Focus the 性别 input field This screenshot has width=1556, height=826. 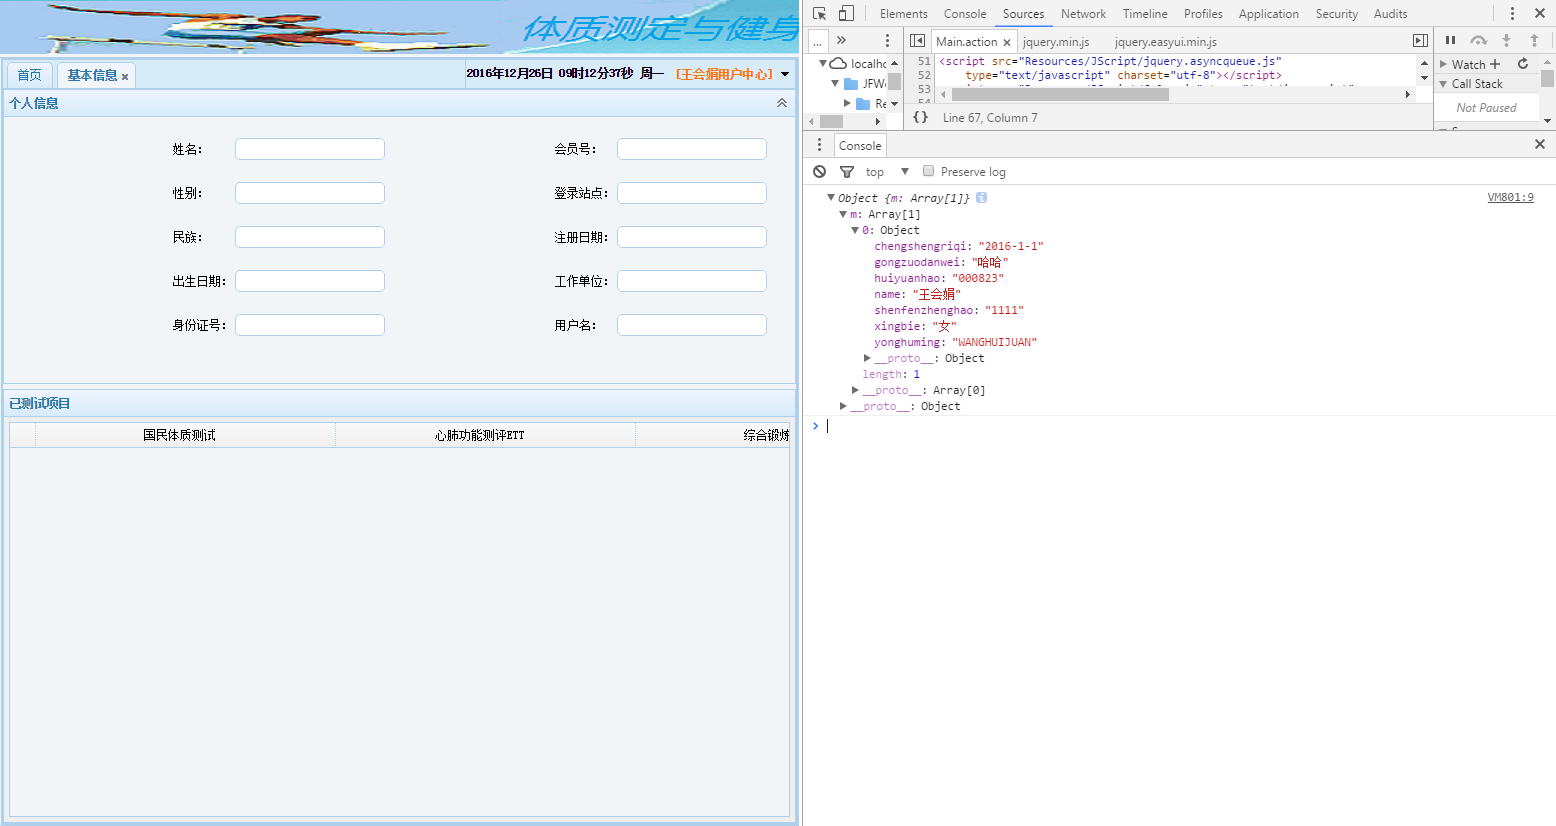click(310, 193)
